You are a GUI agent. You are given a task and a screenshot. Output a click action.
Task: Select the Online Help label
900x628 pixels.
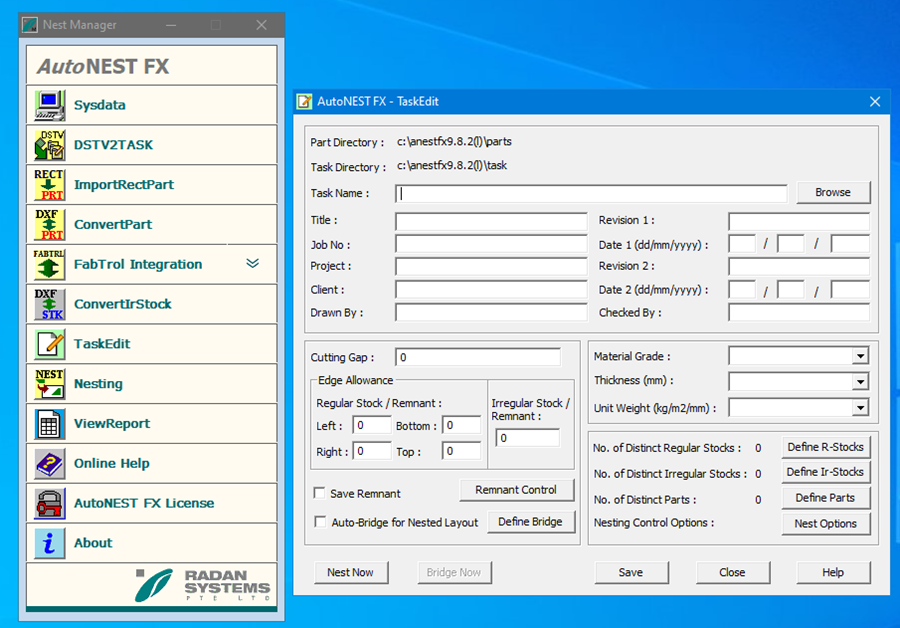pyautogui.click(x=112, y=463)
